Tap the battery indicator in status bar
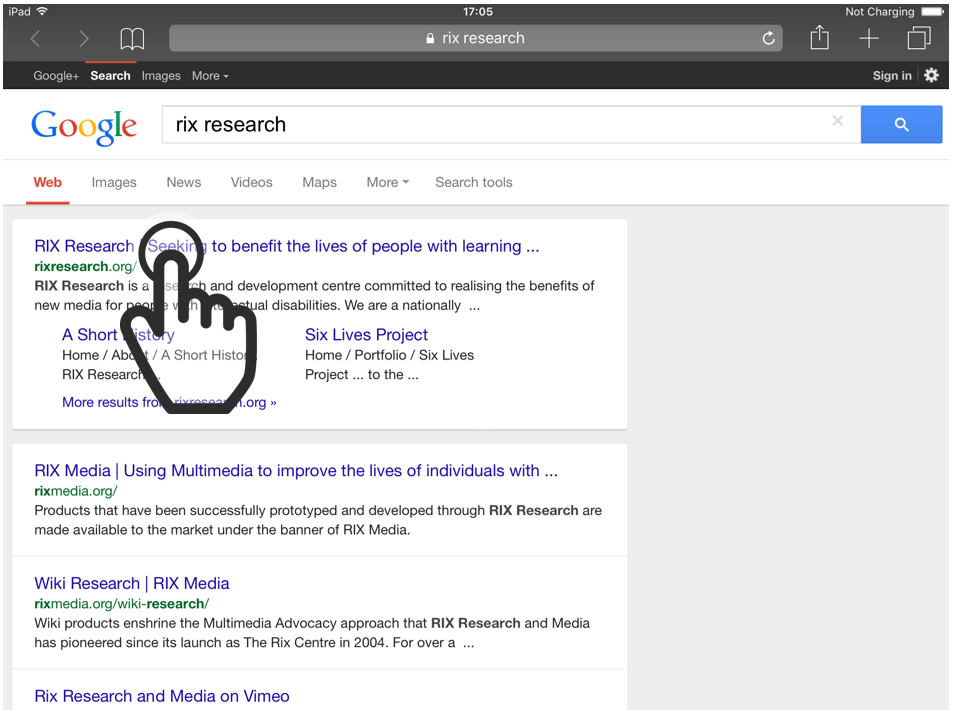Screen dimensions: 957x718 point(932,12)
